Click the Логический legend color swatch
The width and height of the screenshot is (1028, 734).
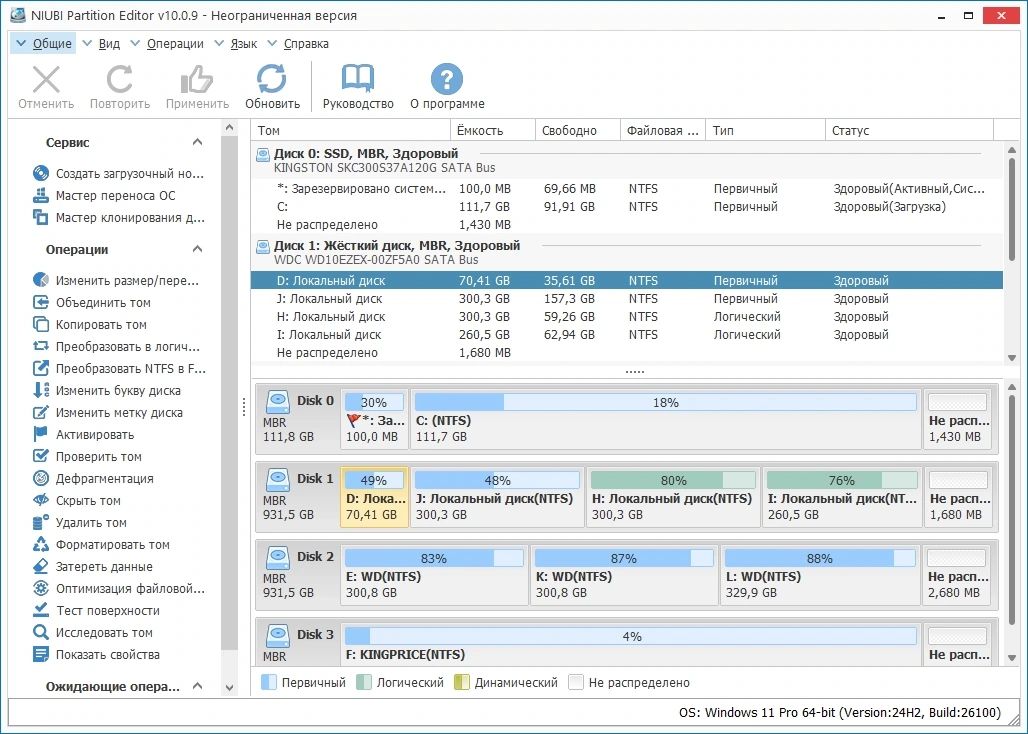pos(364,682)
